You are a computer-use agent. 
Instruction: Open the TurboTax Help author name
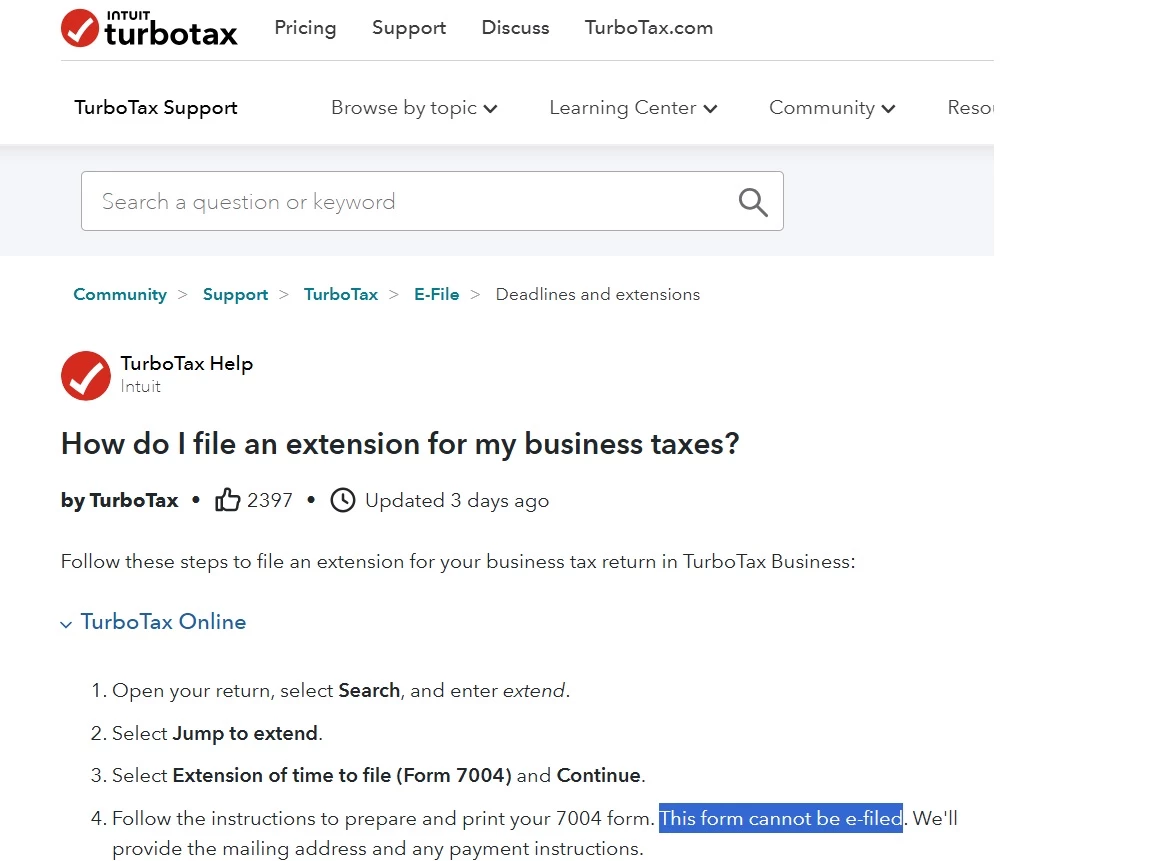[x=187, y=364]
